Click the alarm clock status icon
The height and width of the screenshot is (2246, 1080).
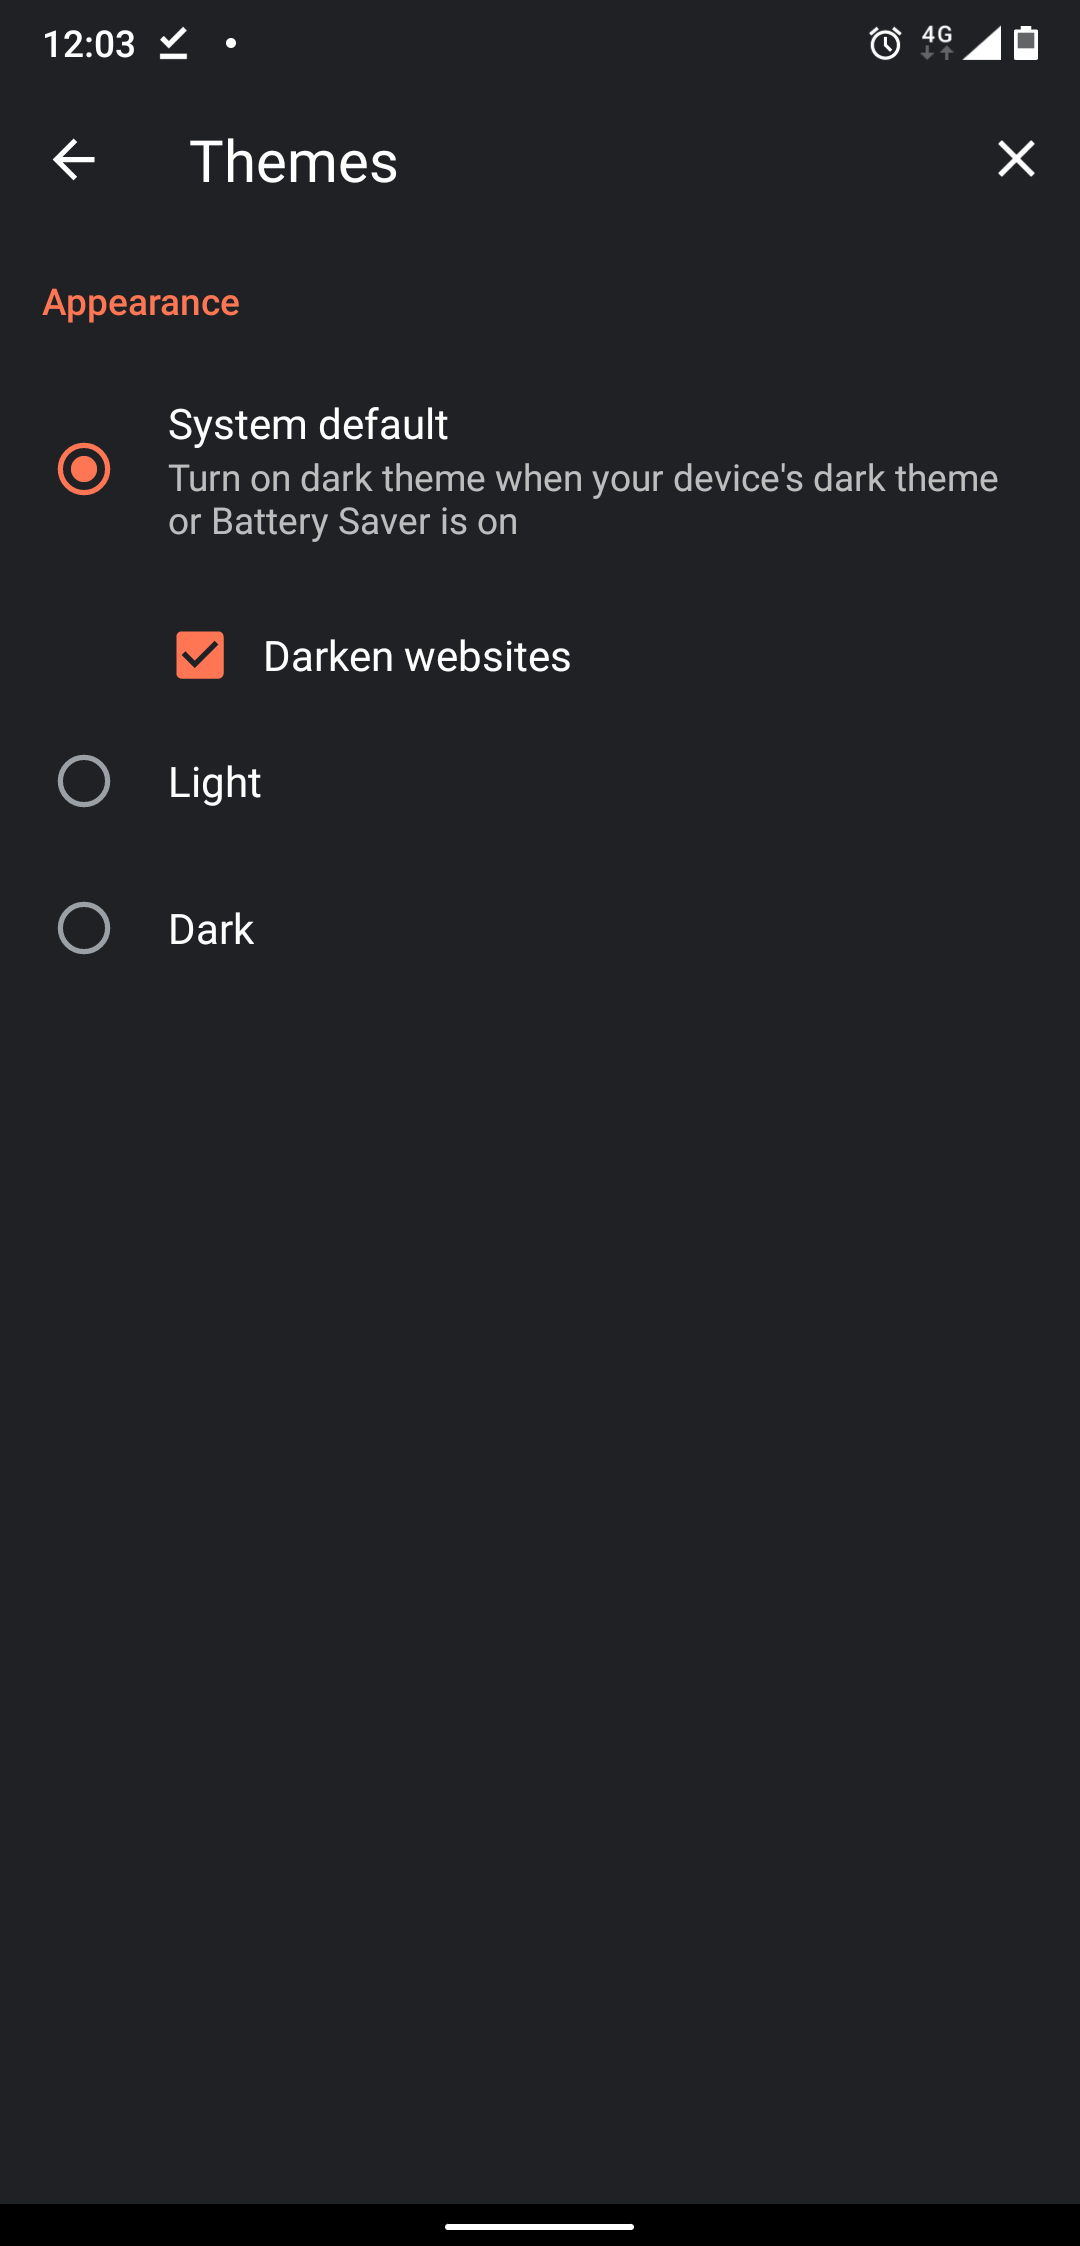[x=885, y=44]
